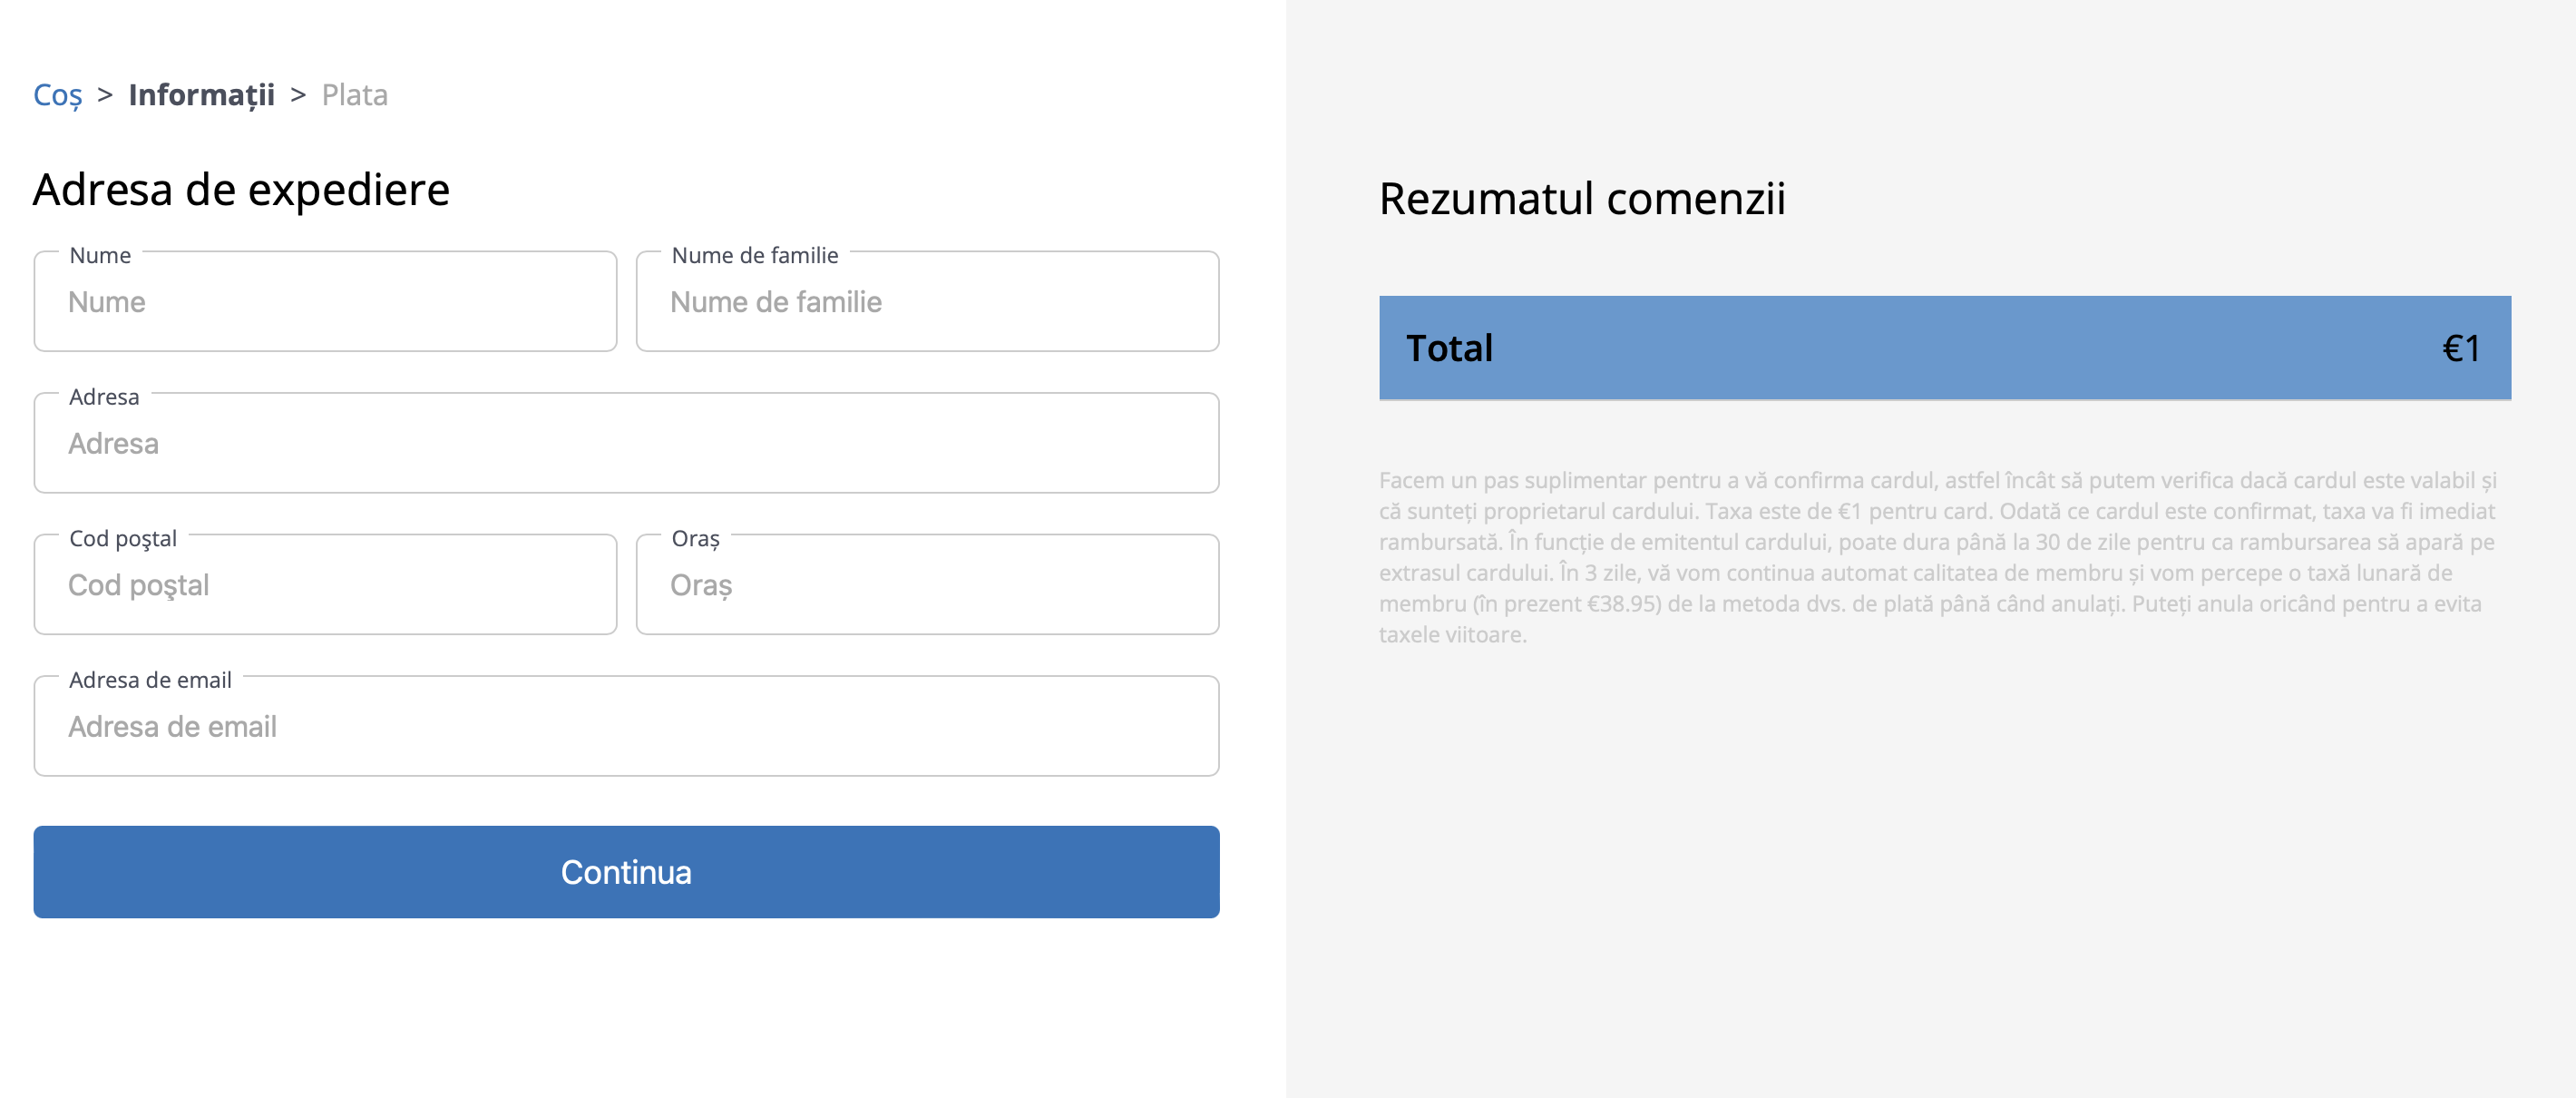Screen dimensions: 2576x1098
Task: Focus the Nume first name input
Action: click(x=325, y=302)
